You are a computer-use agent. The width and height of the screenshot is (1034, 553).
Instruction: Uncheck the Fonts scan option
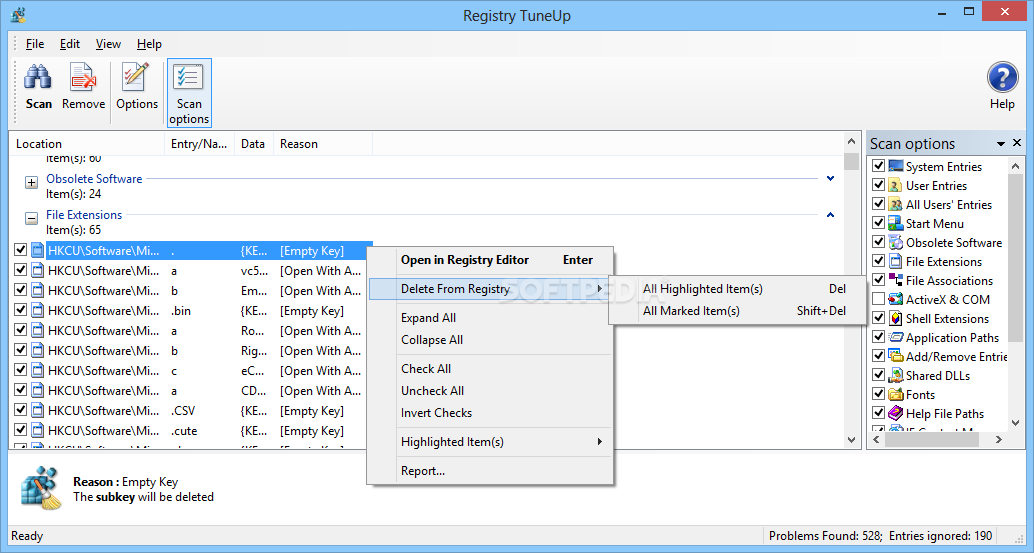click(x=878, y=393)
